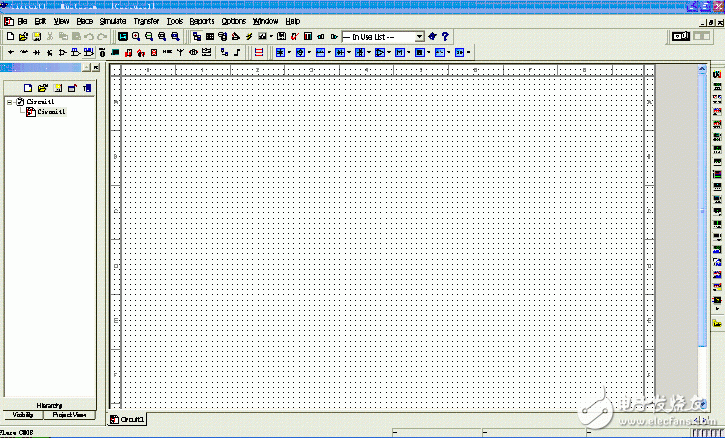Screen dimensions: 725x438
Task: Click new design icon in Design Toolbox
Action: 28,88
